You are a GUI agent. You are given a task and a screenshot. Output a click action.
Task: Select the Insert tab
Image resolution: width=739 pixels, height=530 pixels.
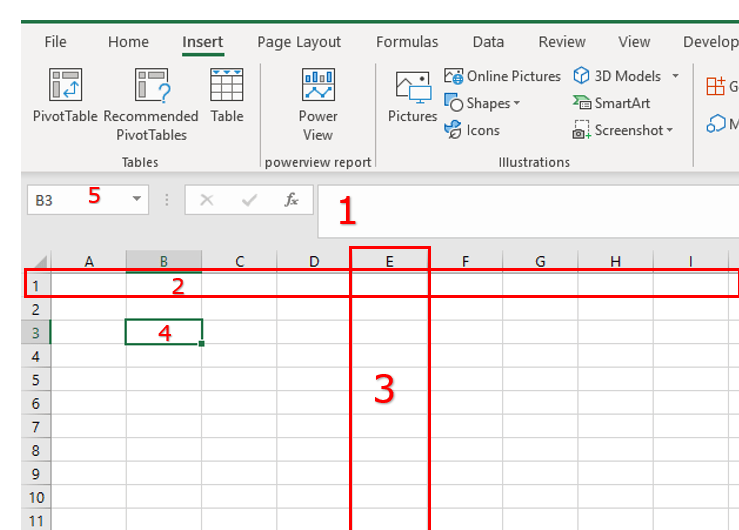(x=203, y=42)
